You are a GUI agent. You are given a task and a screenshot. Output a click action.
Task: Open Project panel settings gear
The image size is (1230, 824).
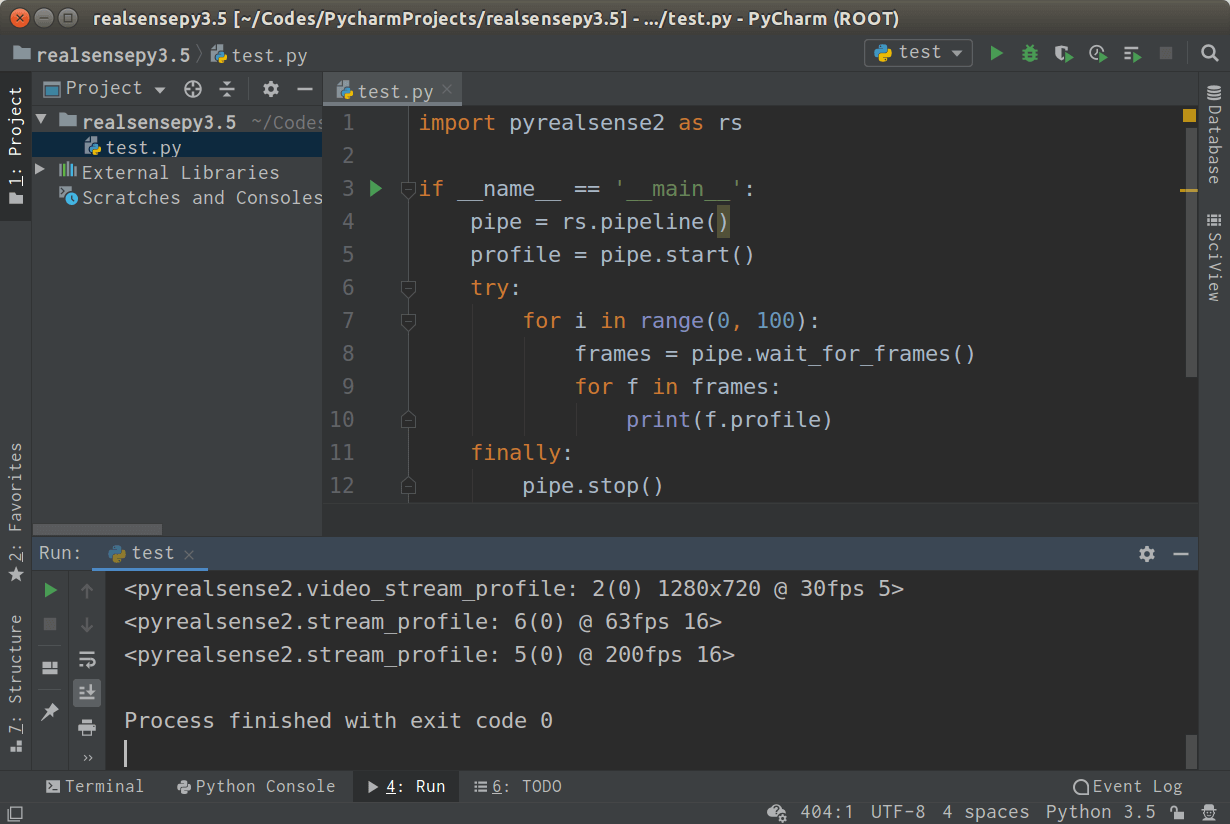271,89
